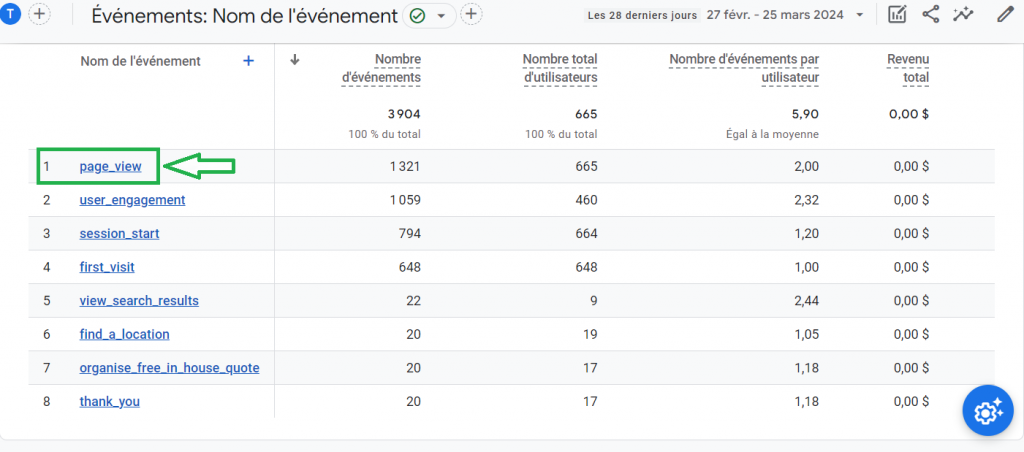Open the find_a_location event link
Image resolution: width=1024 pixels, height=452 pixels.
click(124, 334)
